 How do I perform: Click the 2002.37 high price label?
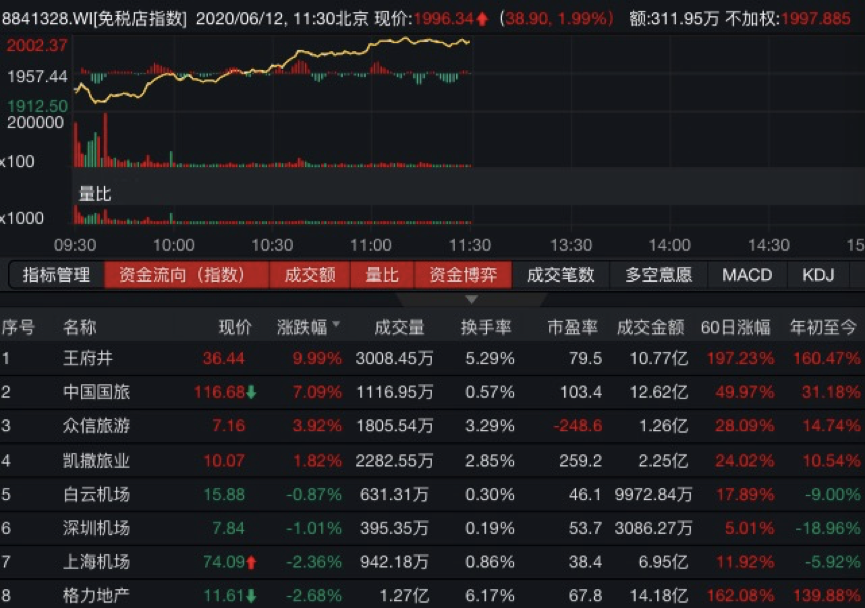[37, 45]
